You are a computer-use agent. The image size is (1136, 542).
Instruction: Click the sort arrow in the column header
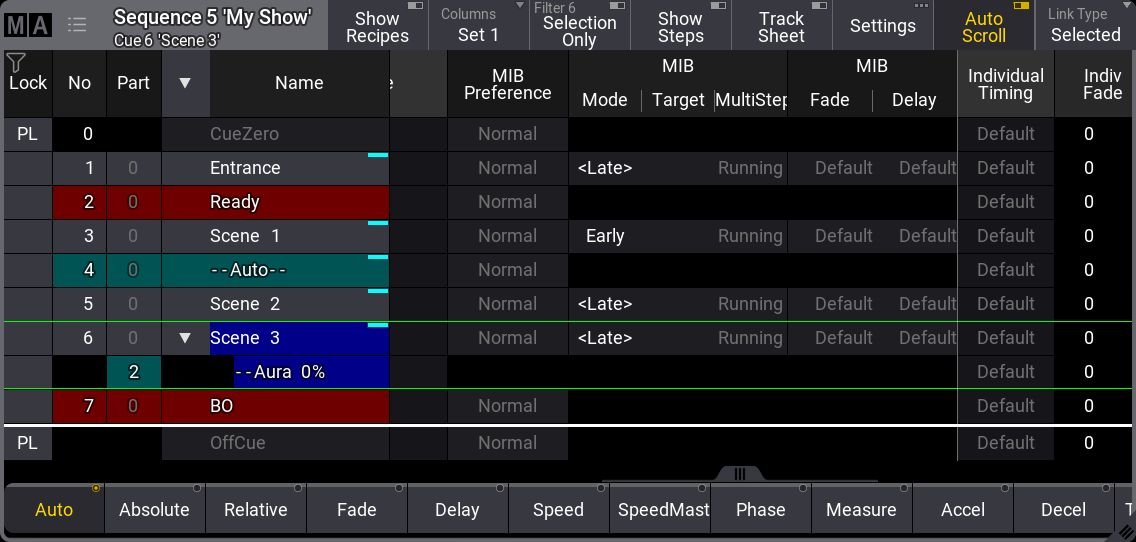point(185,83)
